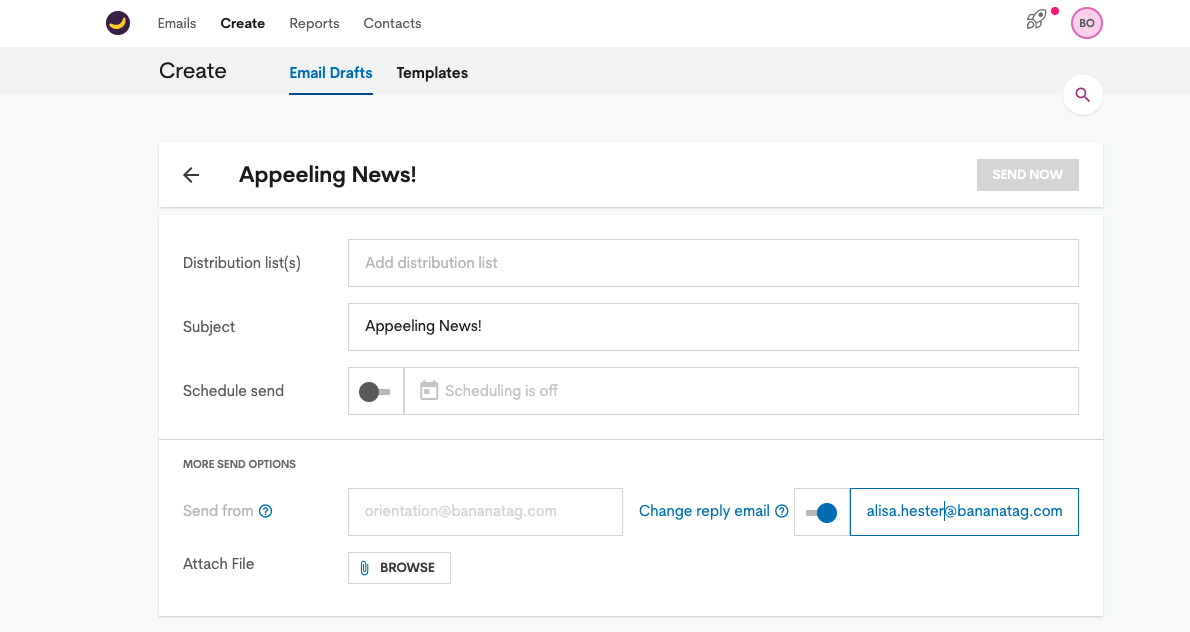
Task: Open the Emails menu
Action: [177, 24]
